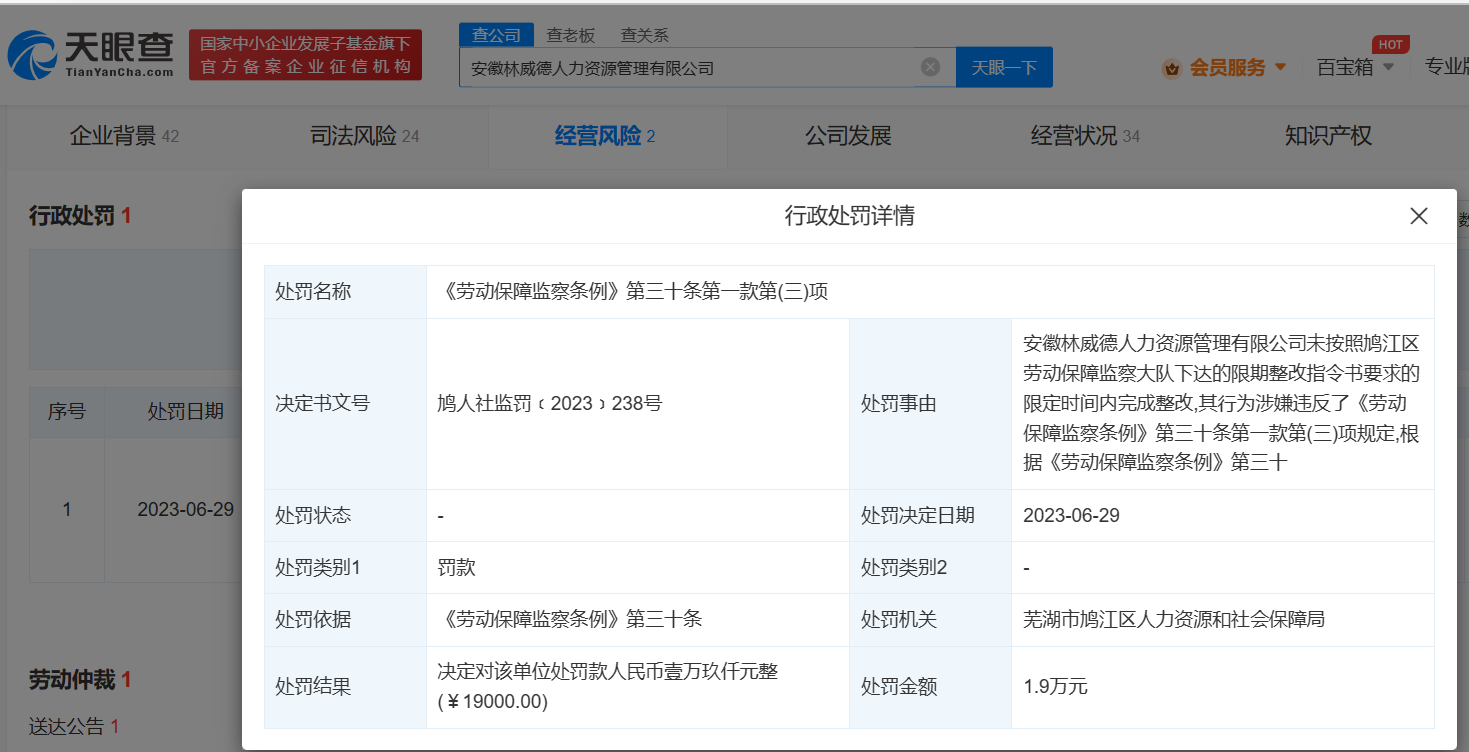The image size is (1469, 752).
Task: Select the 查老板 search tab
Action: [570, 35]
